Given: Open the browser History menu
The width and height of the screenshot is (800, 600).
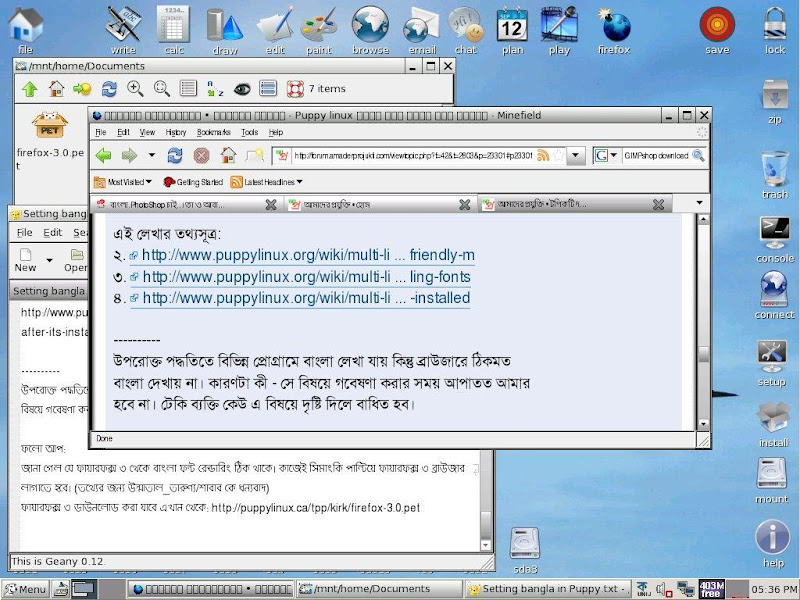Looking at the screenshot, I should pyautogui.click(x=176, y=132).
